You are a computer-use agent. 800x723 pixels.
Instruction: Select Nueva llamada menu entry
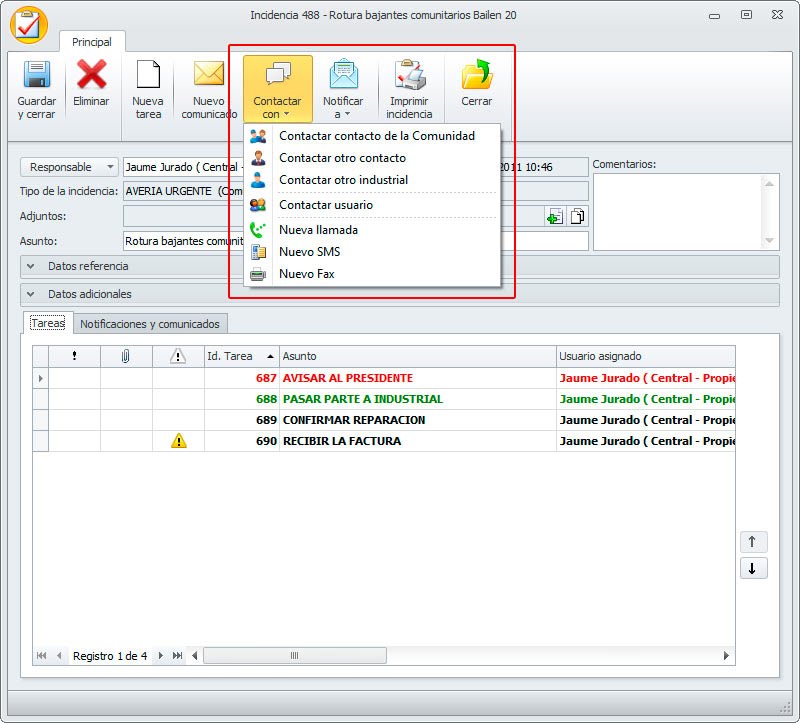[x=318, y=230]
